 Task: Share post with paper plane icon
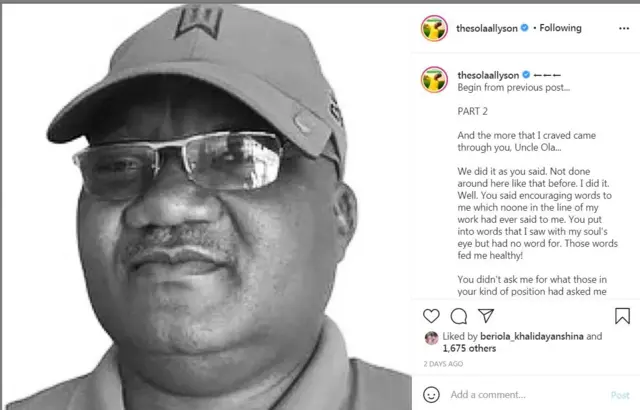tap(486, 316)
